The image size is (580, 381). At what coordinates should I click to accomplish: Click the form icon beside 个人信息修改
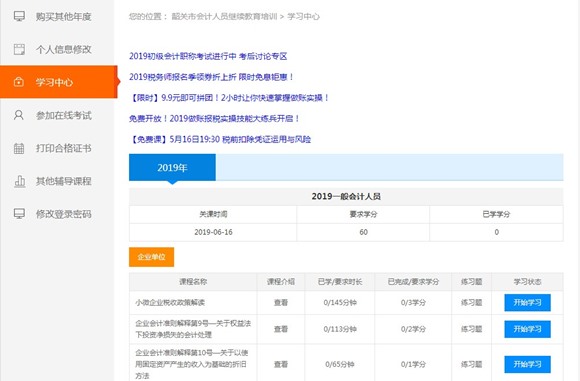coord(19,49)
